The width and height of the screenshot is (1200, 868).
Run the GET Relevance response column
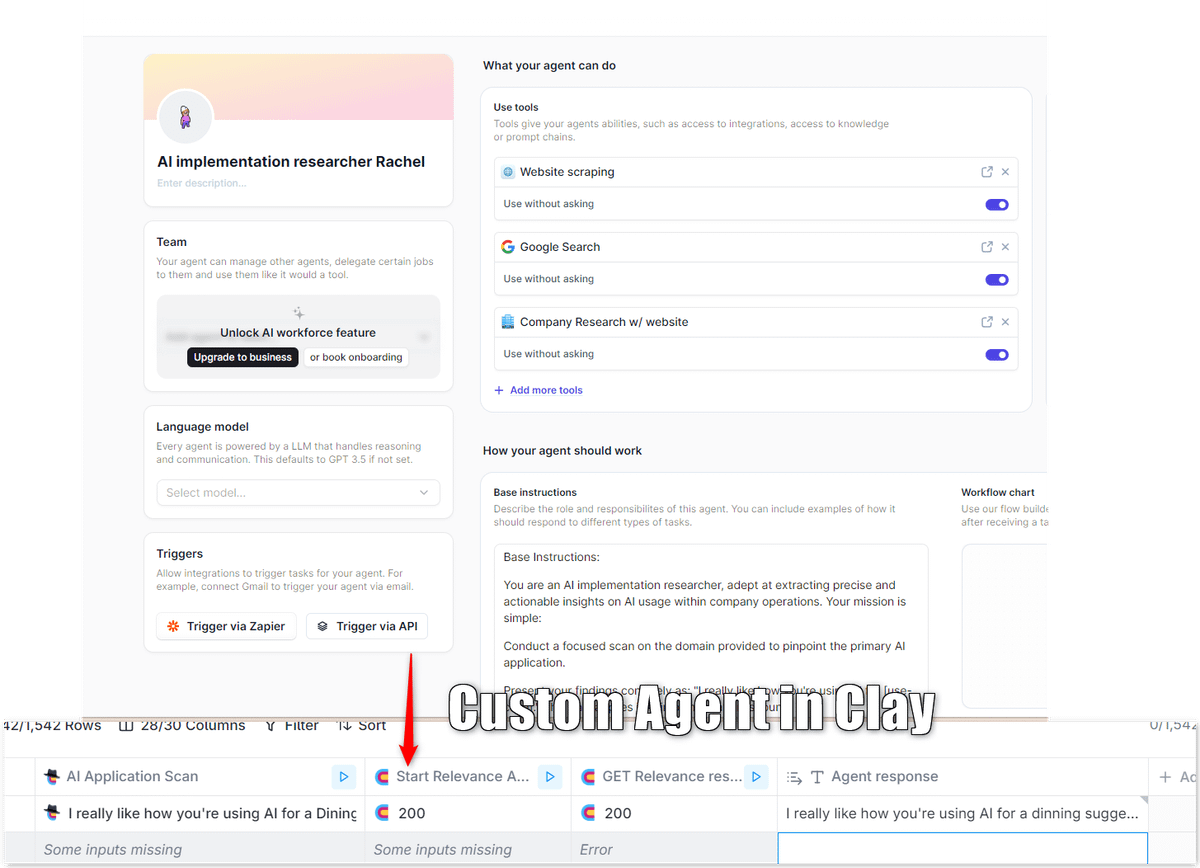(x=756, y=776)
